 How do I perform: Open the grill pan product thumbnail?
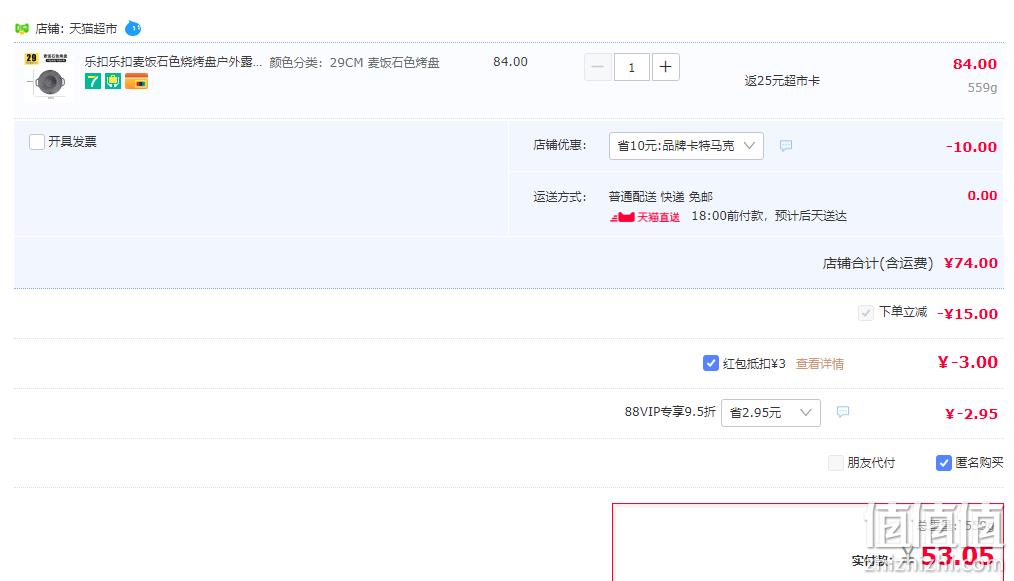(x=49, y=76)
